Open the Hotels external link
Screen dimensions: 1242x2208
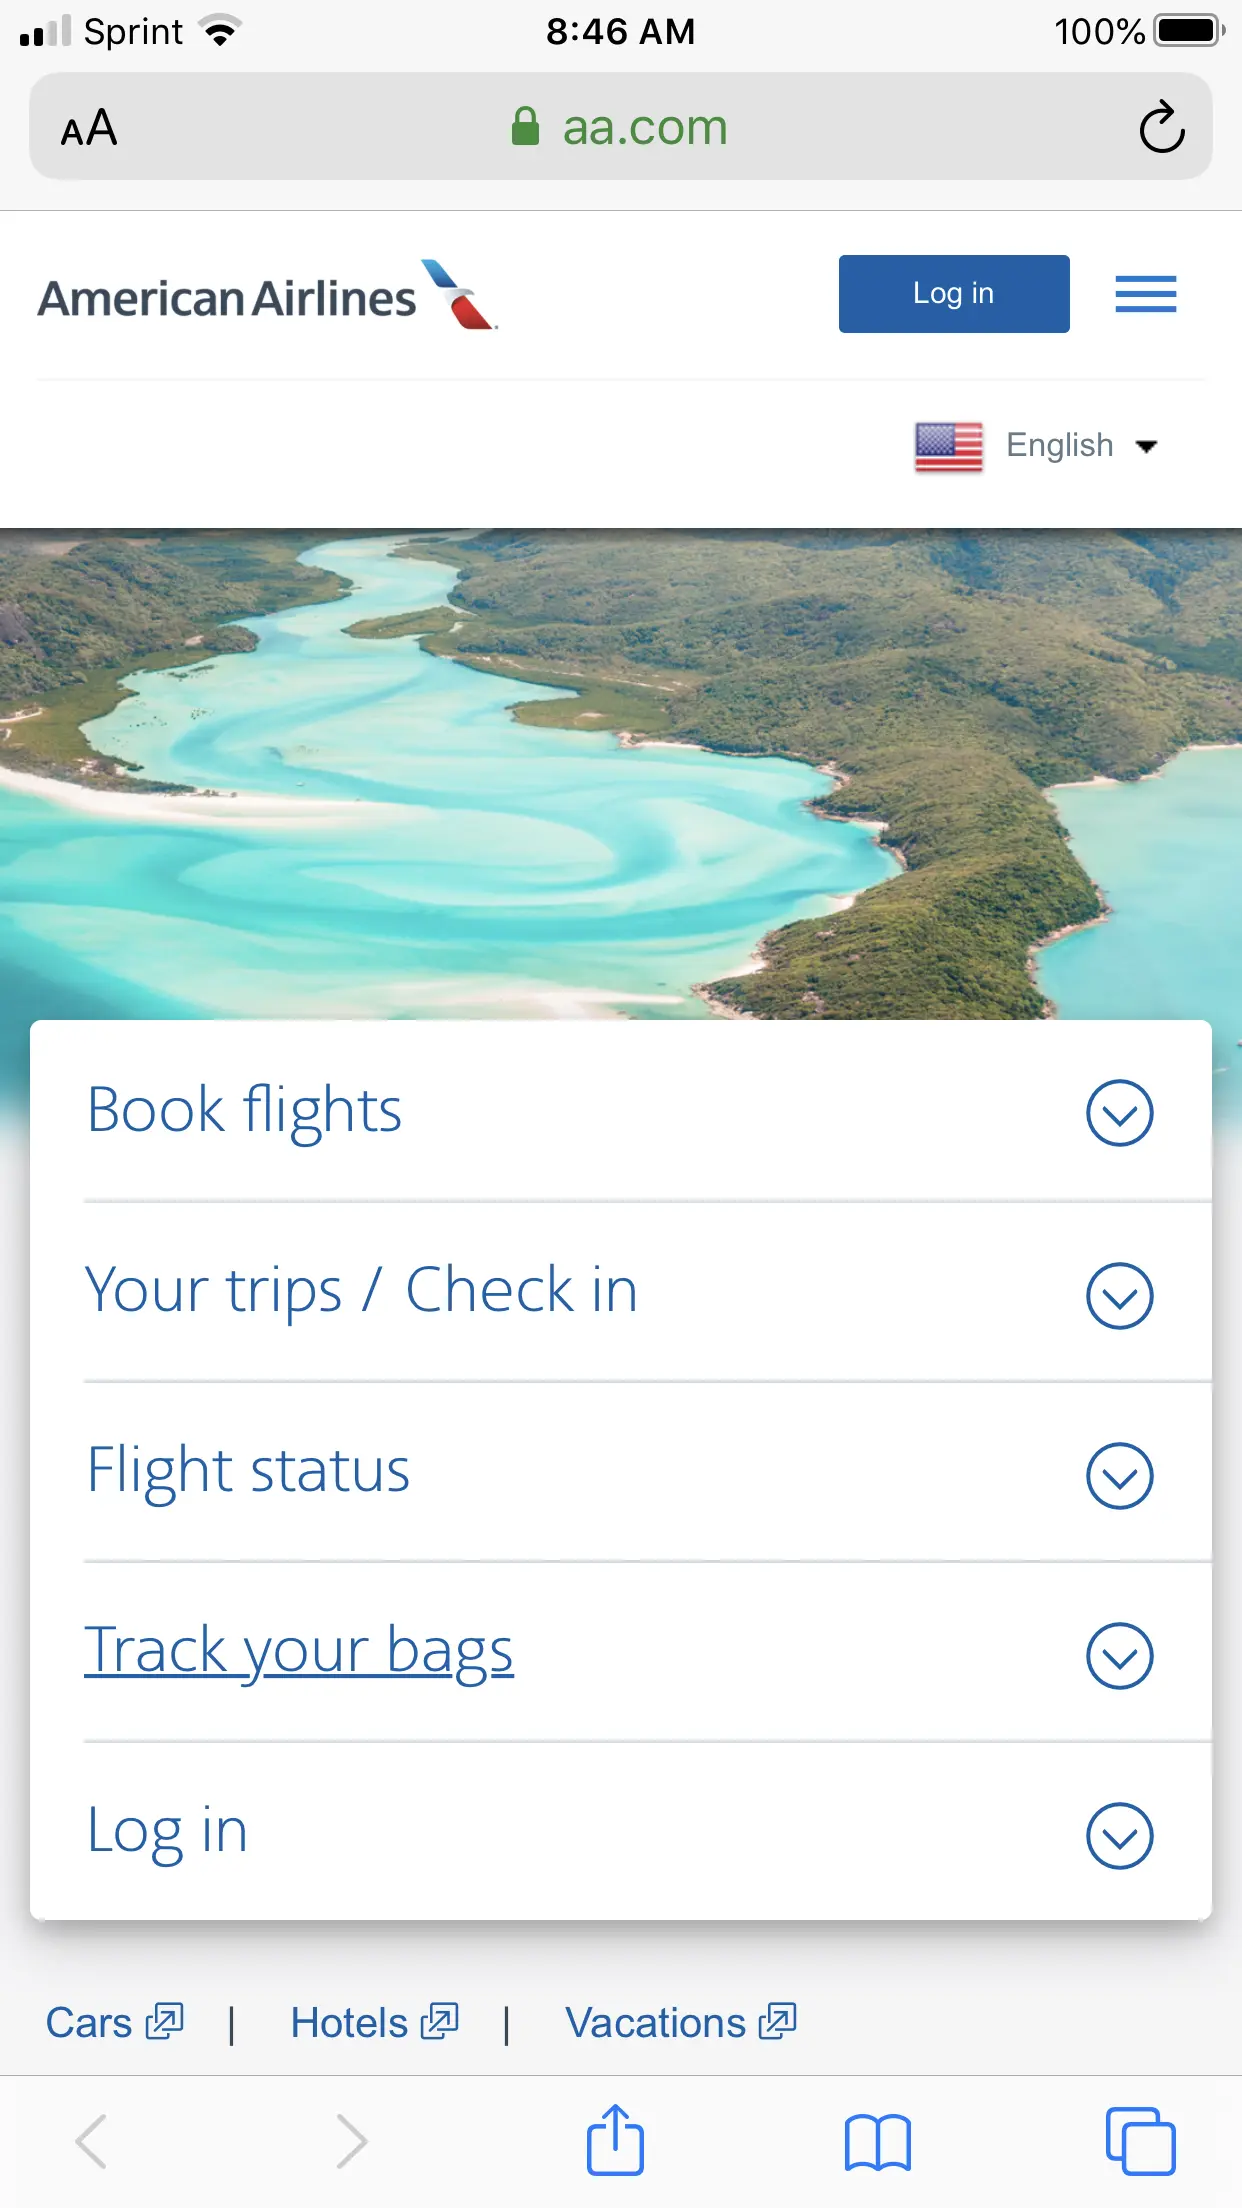click(x=373, y=2022)
